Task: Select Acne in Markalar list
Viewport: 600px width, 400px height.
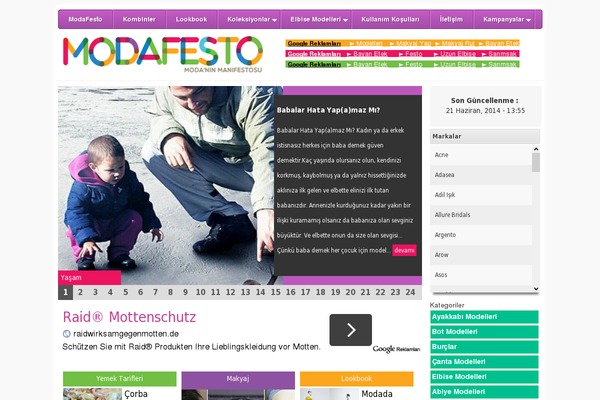Action: click(x=481, y=155)
